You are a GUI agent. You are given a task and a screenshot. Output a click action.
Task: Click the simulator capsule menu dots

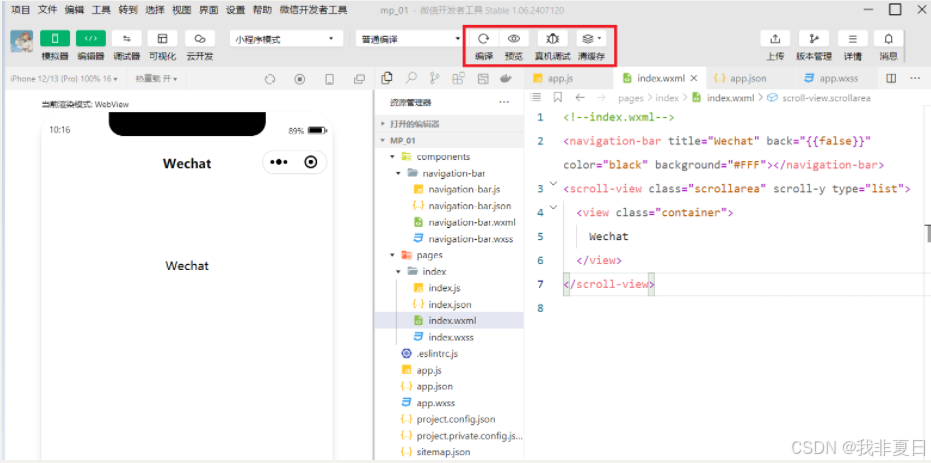pyautogui.click(x=278, y=162)
